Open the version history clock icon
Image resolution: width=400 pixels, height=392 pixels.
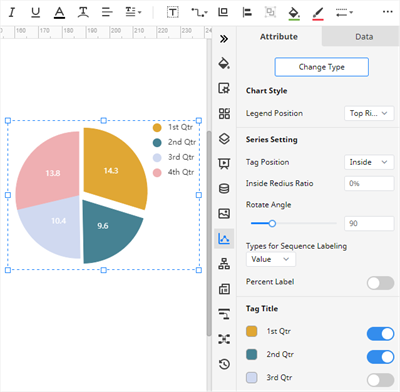[x=224, y=364]
